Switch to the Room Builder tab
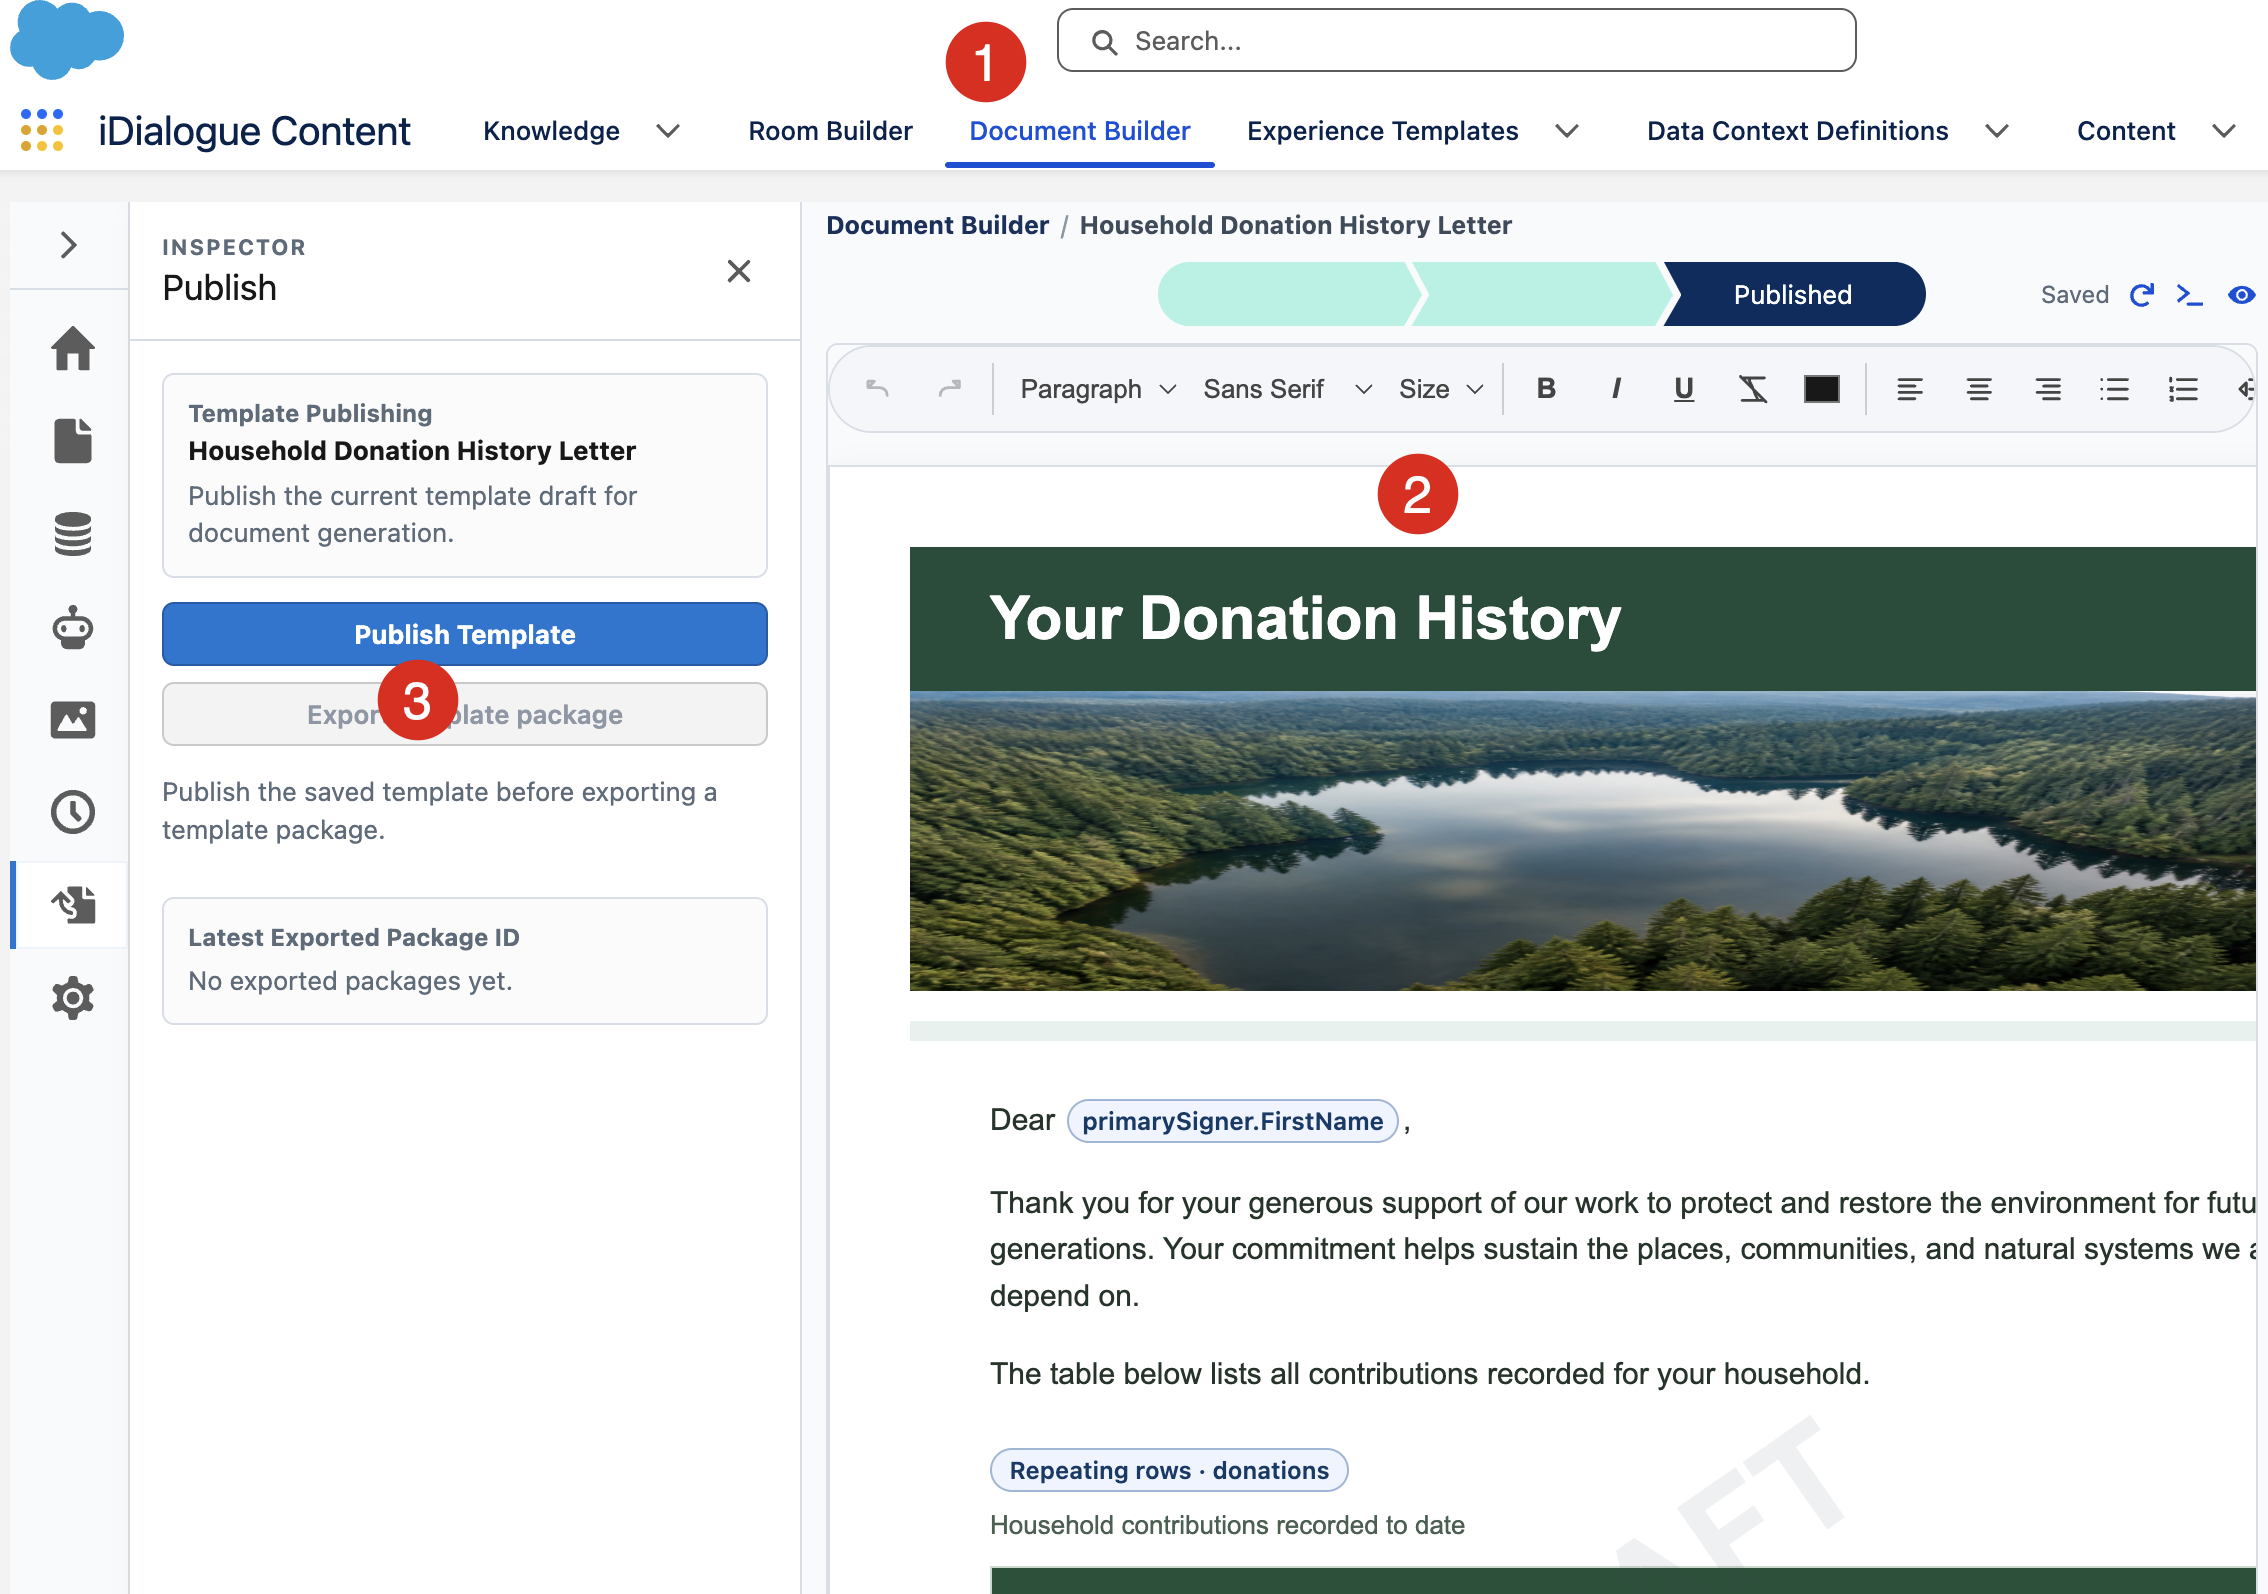 click(x=830, y=131)
